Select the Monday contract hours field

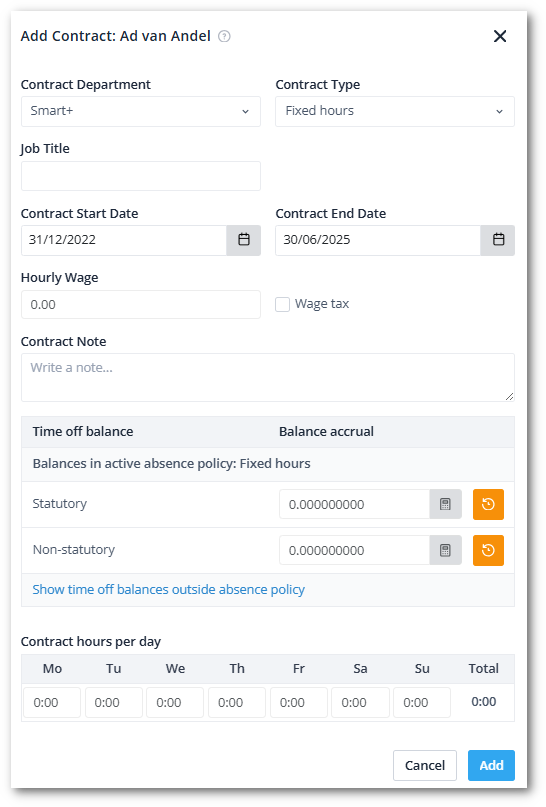coord(52,703)
